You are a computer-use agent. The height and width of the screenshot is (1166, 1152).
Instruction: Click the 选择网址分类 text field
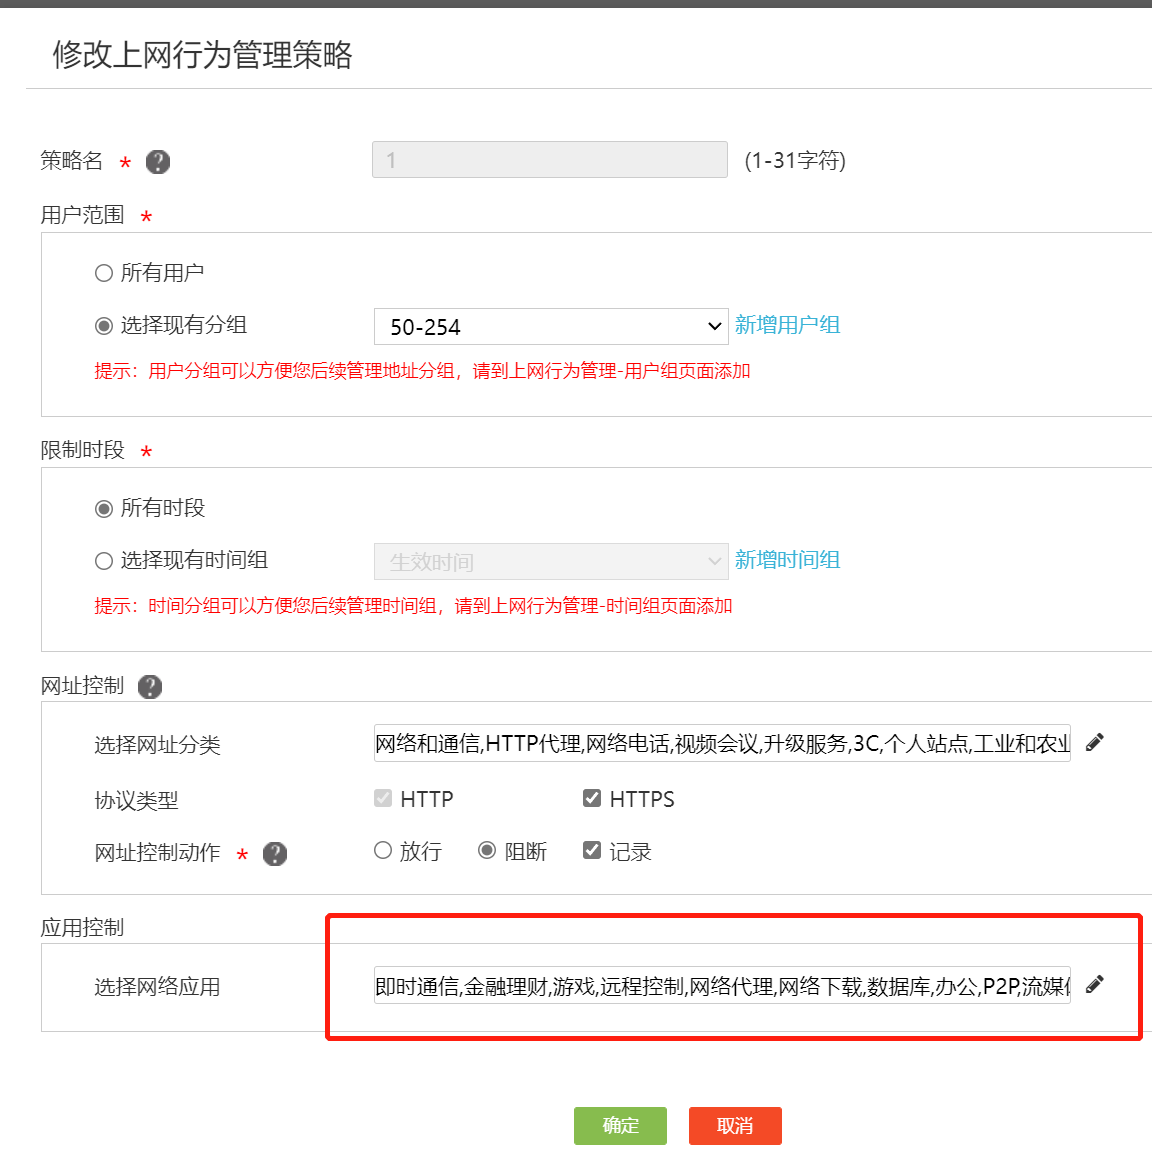pos(722,743)
